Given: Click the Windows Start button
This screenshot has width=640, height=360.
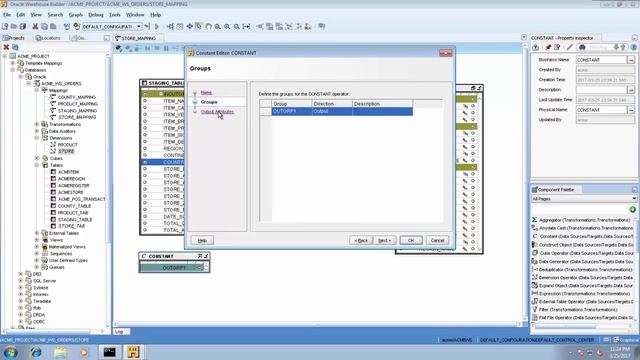Looking at the screenshot, I should (x=10, y=352).
